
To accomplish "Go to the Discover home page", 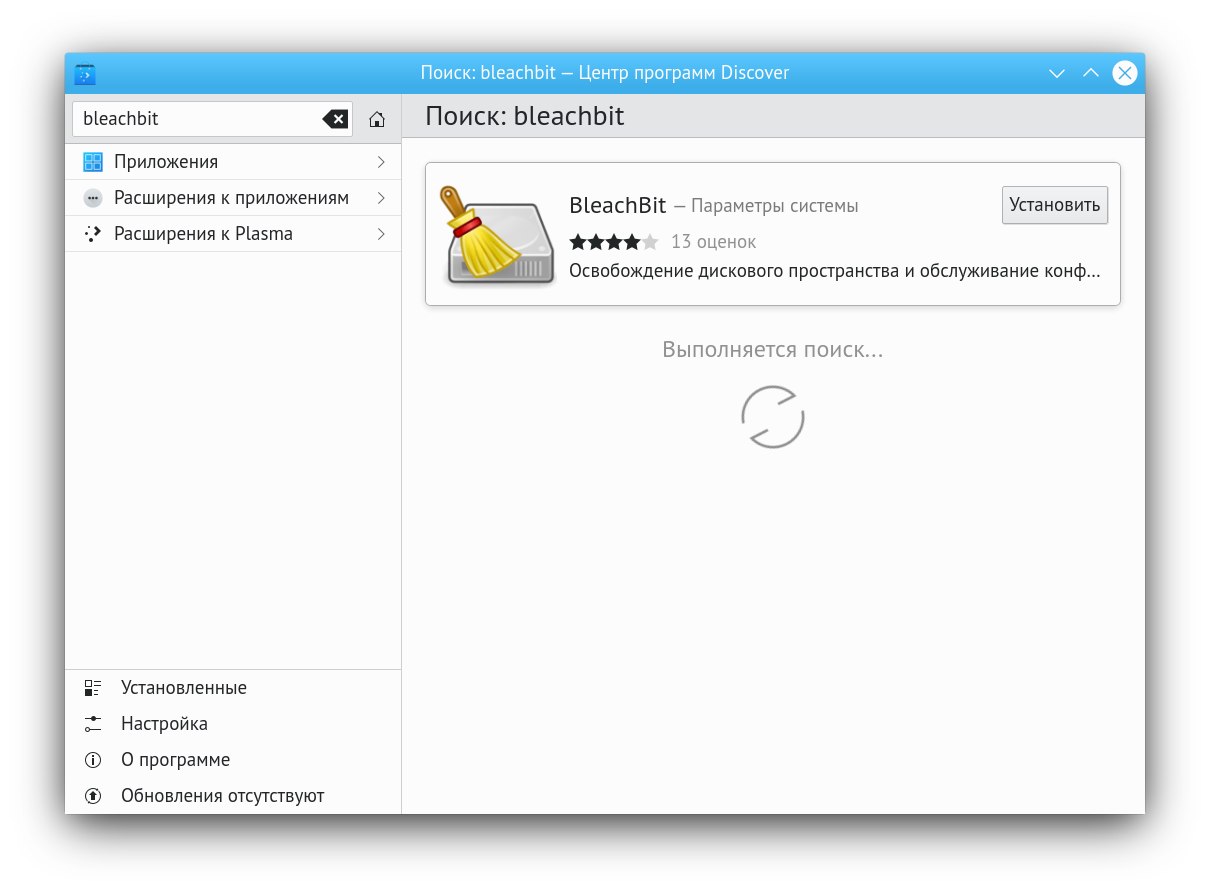I will (x=377, y=119).
